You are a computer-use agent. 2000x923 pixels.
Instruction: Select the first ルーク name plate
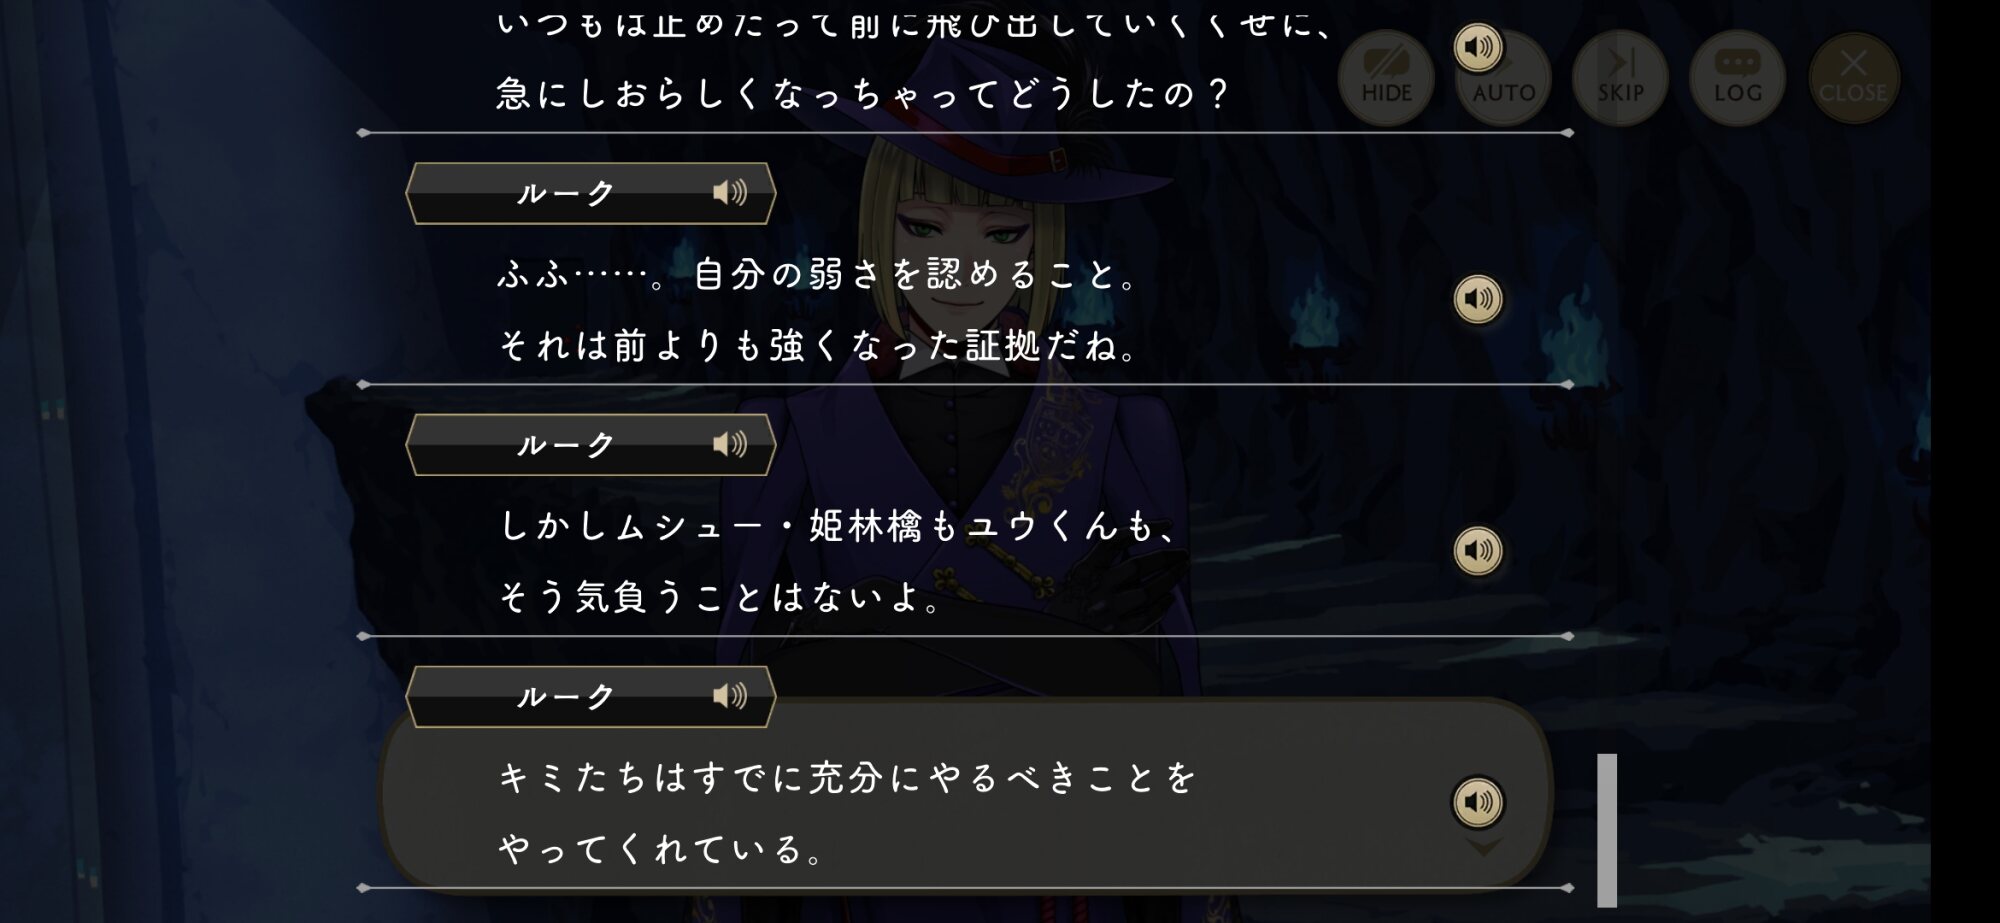click(x=590, y=193)
